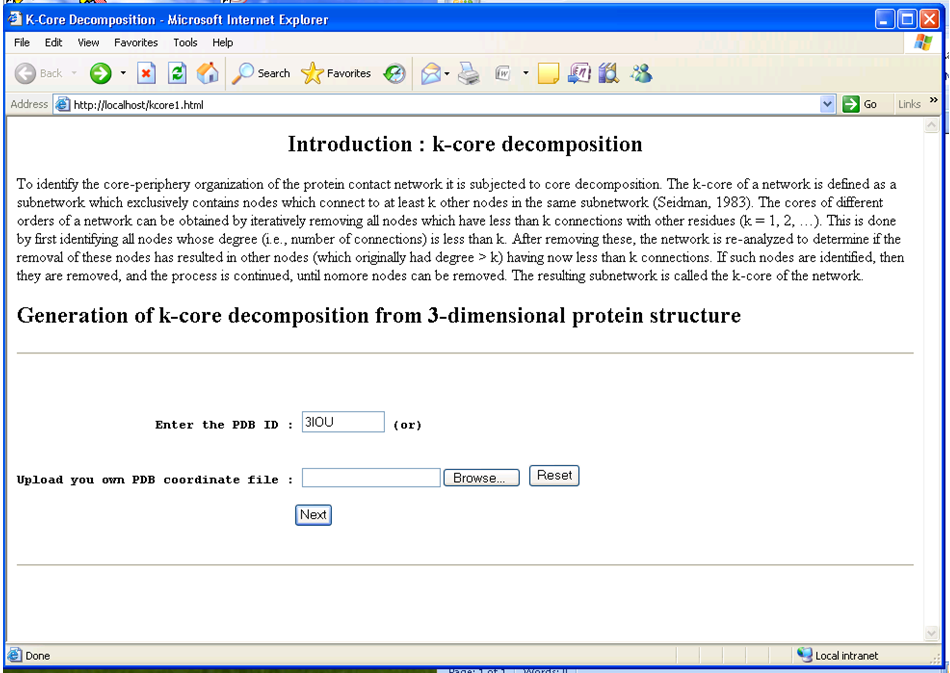Open the Mail envelope icon

tap(430, 73)
